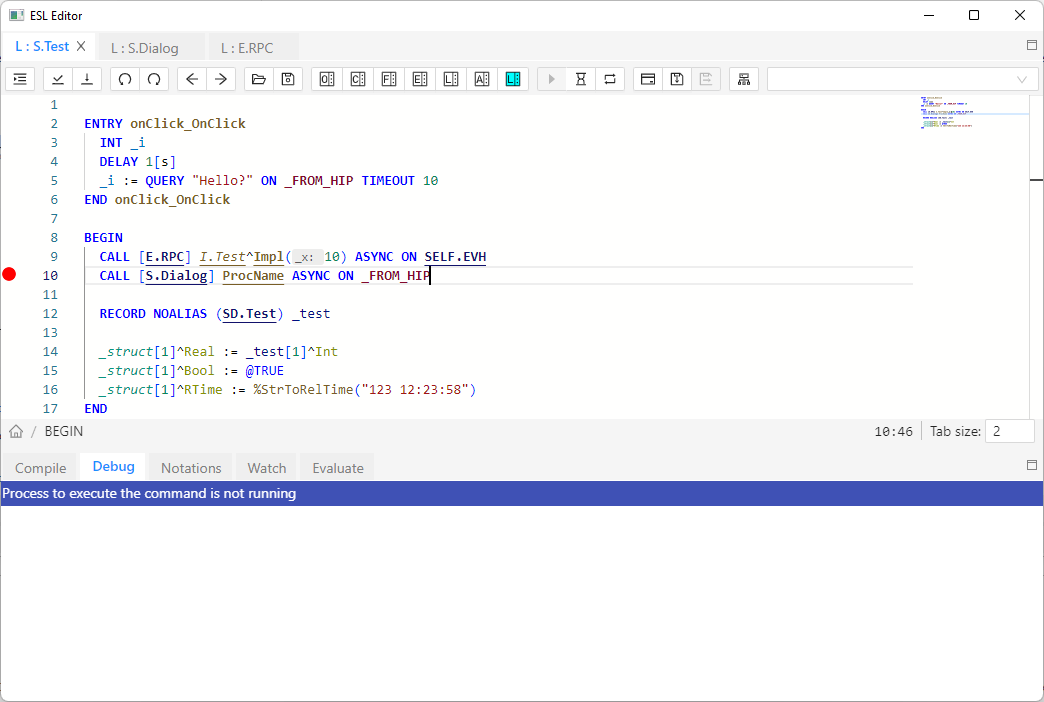Click the loop arrows toolbar icon
The height and width of the screenshot is (702, 1044).
[609, 79]
